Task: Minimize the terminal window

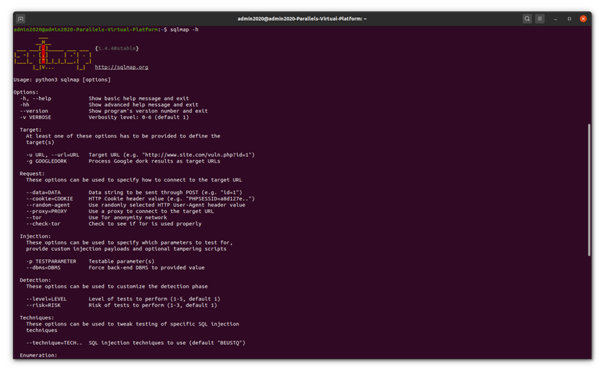Action: (555, 19)
